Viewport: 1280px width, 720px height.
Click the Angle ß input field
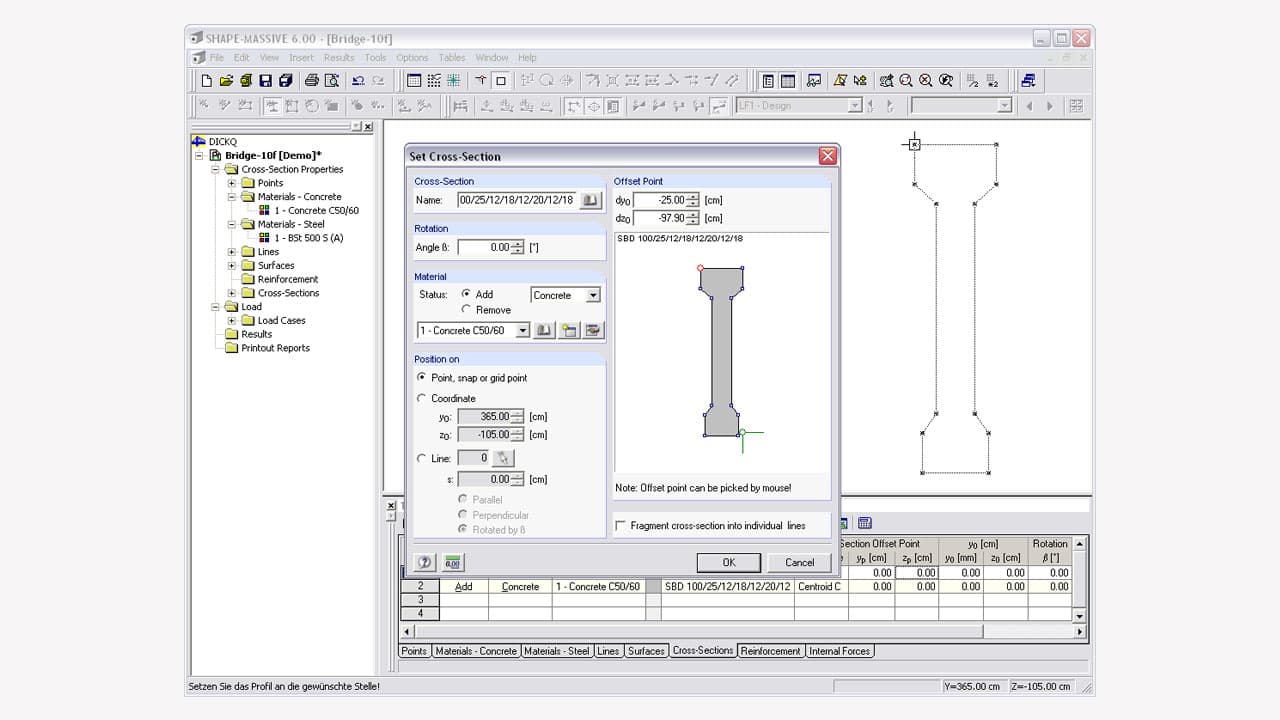coord(486,247)
